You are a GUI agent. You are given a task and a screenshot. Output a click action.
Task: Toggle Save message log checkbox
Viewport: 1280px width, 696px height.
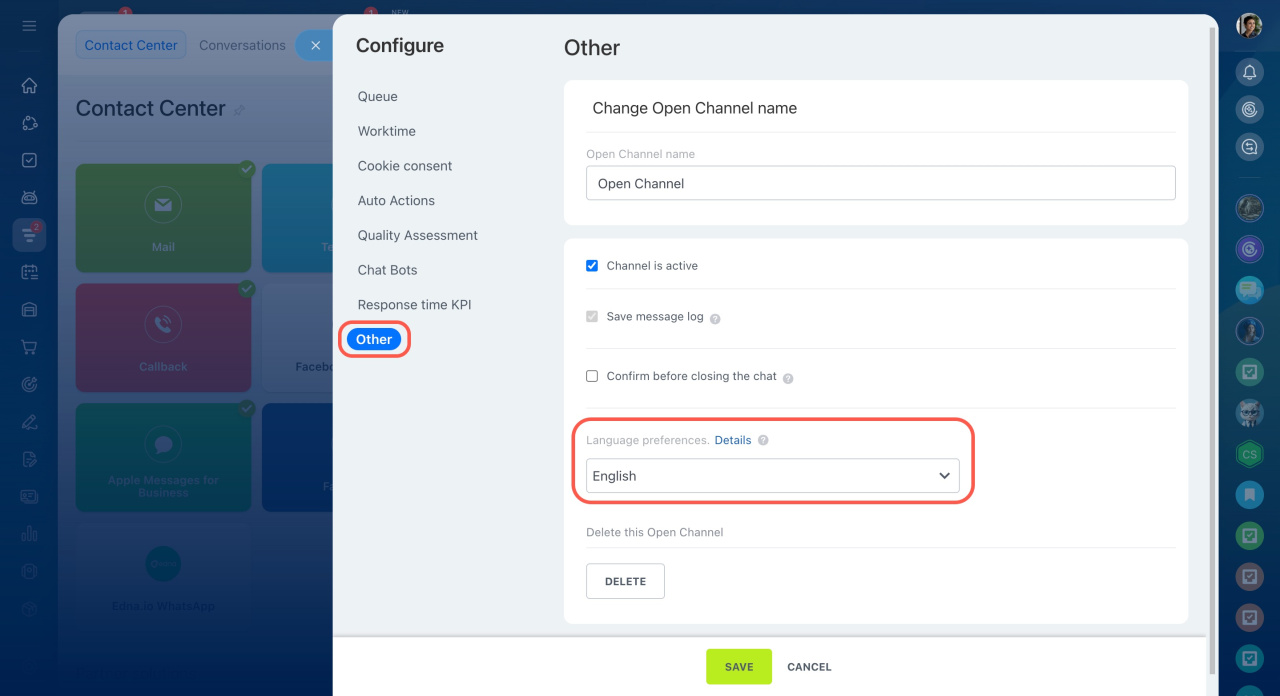(x=592, y=316)
